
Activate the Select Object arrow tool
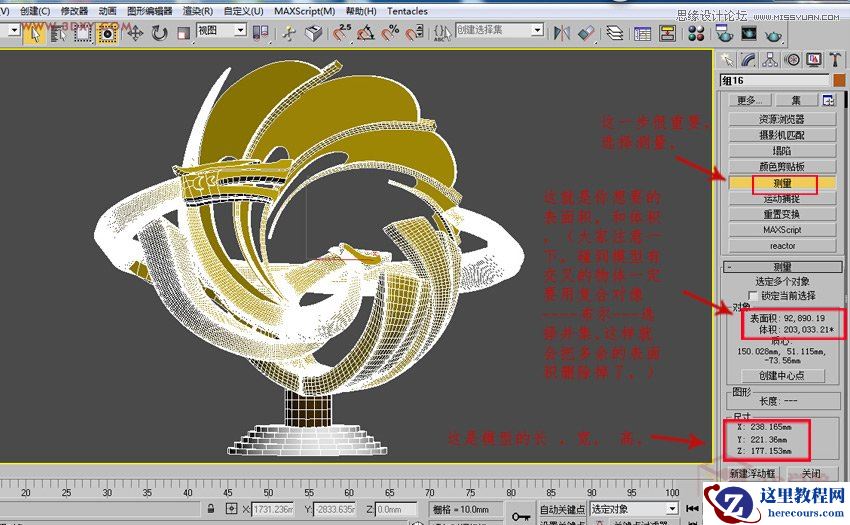(34, 34)
